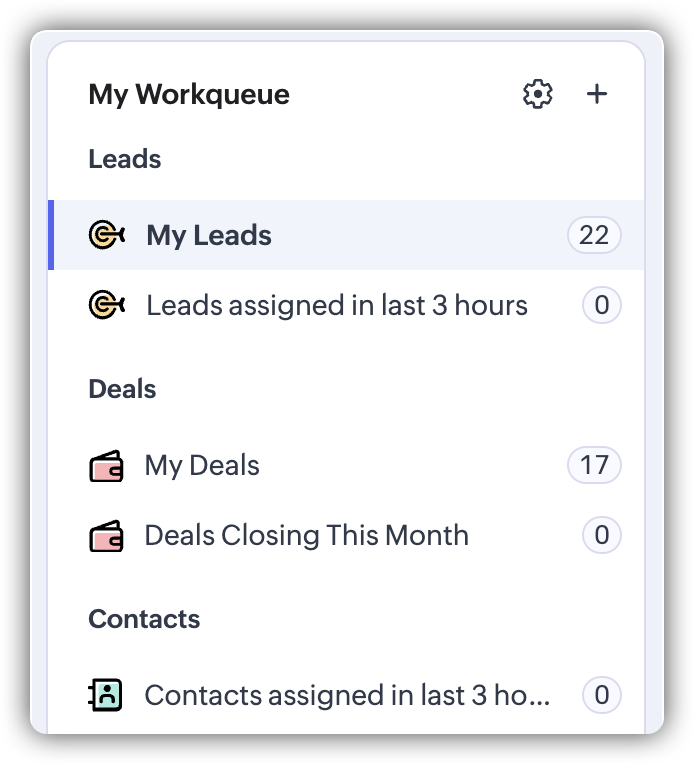Open Leads assigned in last 3 hours
Image resolution: width=694 pixels, height=764 pixels.
click(337, 305)
